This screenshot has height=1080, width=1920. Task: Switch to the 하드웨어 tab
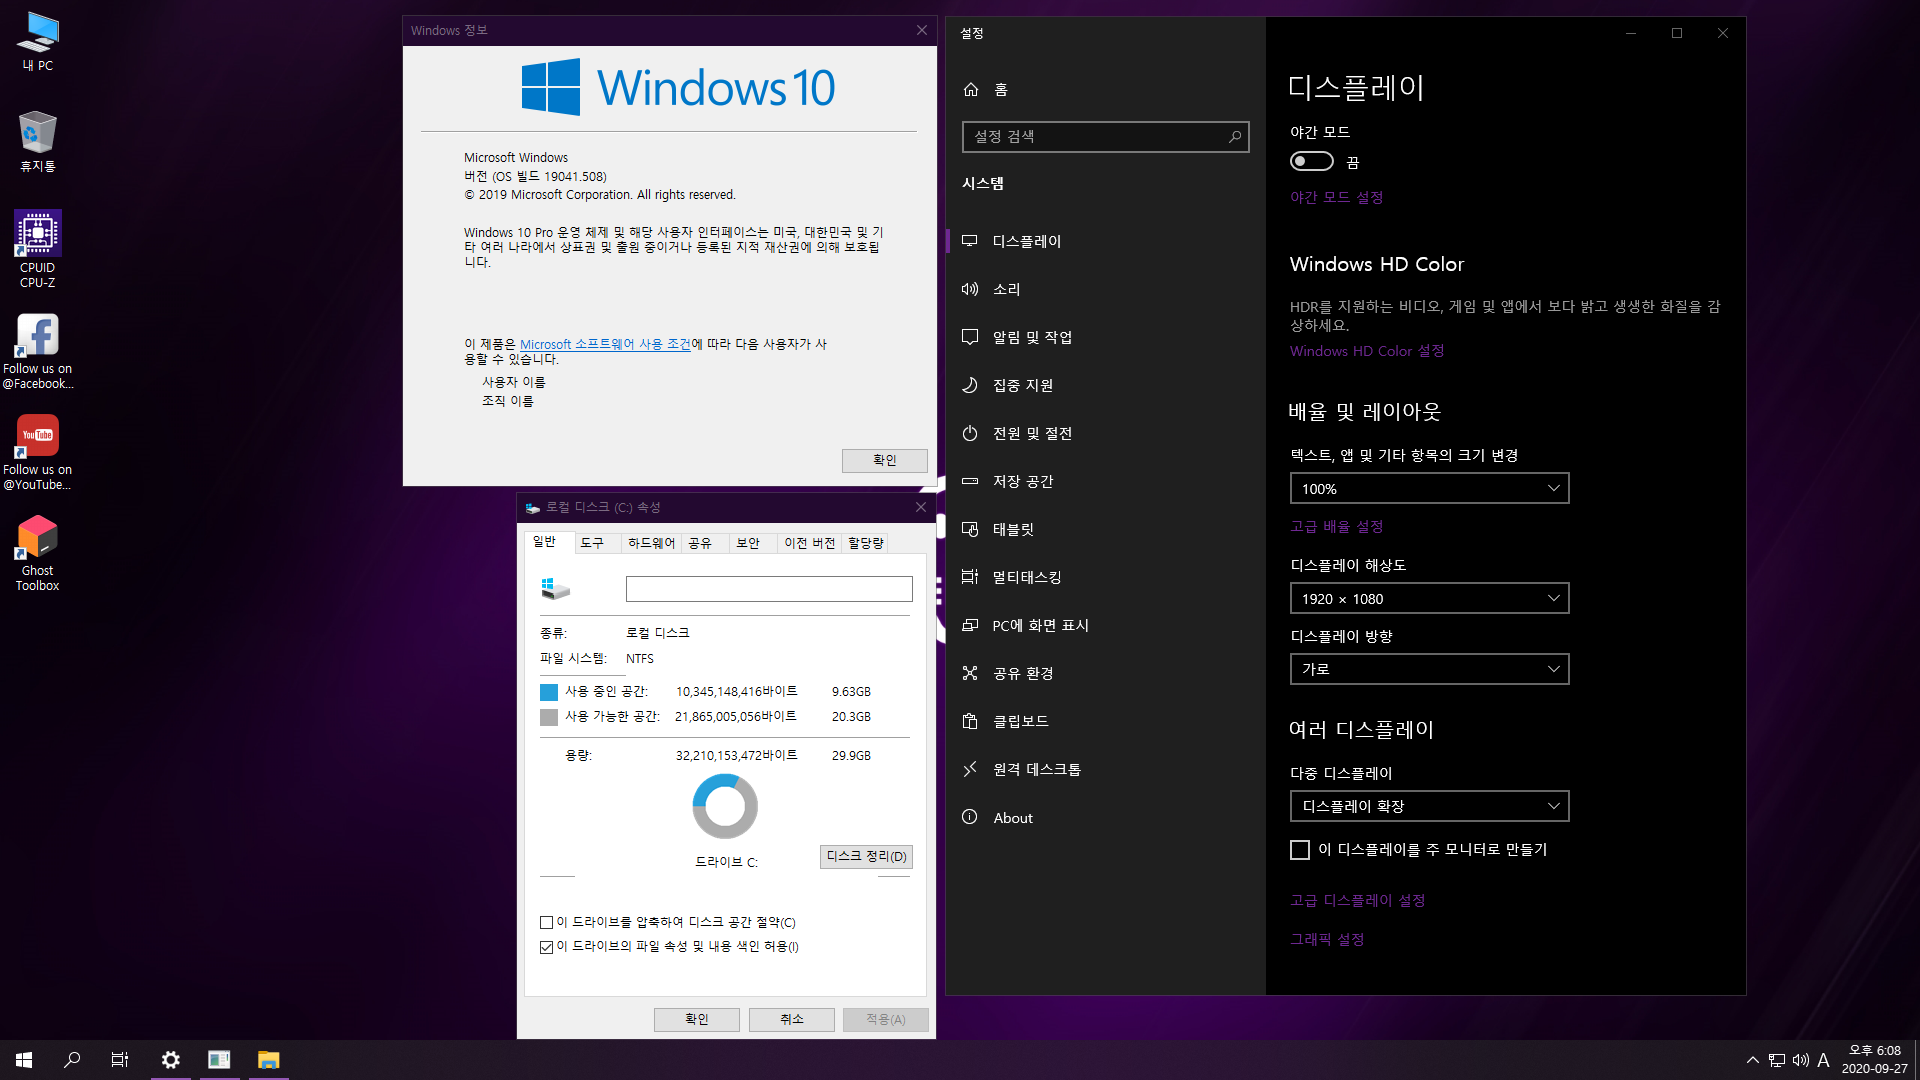[651, 543]
